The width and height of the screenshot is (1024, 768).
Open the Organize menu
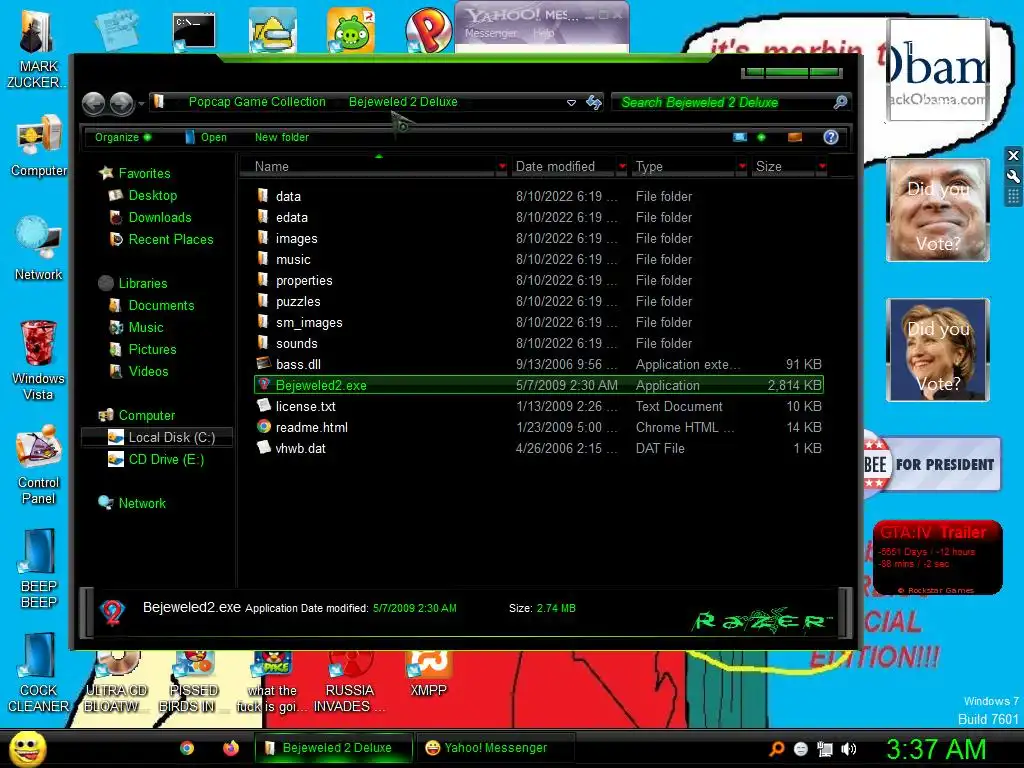tap(123, 137)
